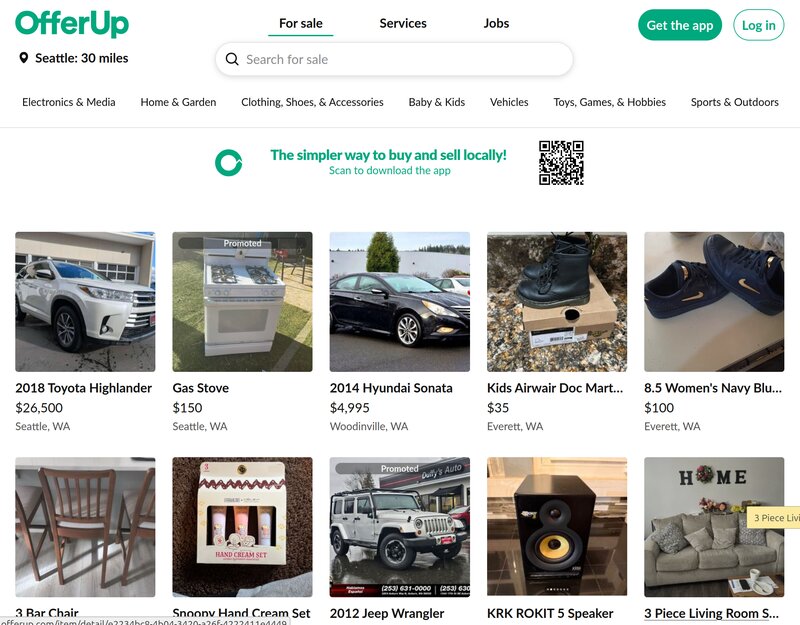800x625 pixels.
Task: Click the Log in button
Action: [758, 25]
